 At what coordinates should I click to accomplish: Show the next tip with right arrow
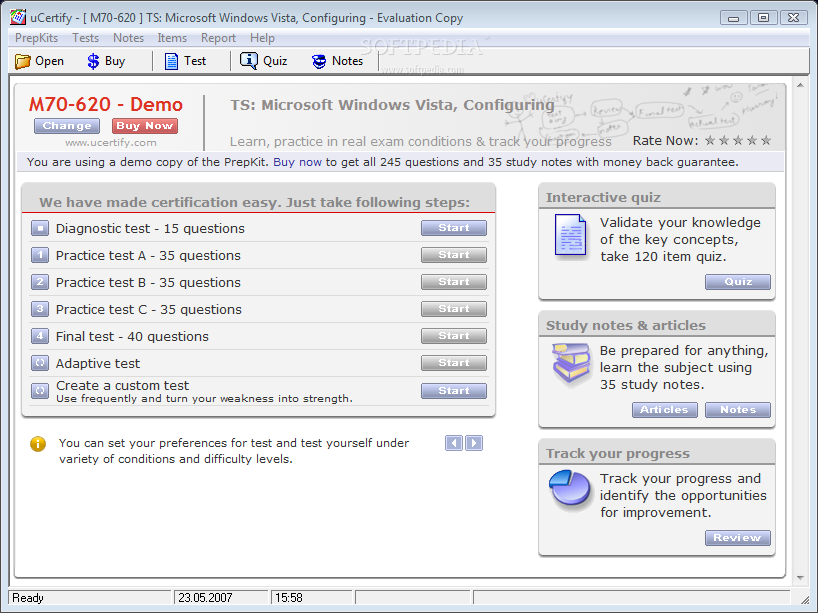pos(474,443)
